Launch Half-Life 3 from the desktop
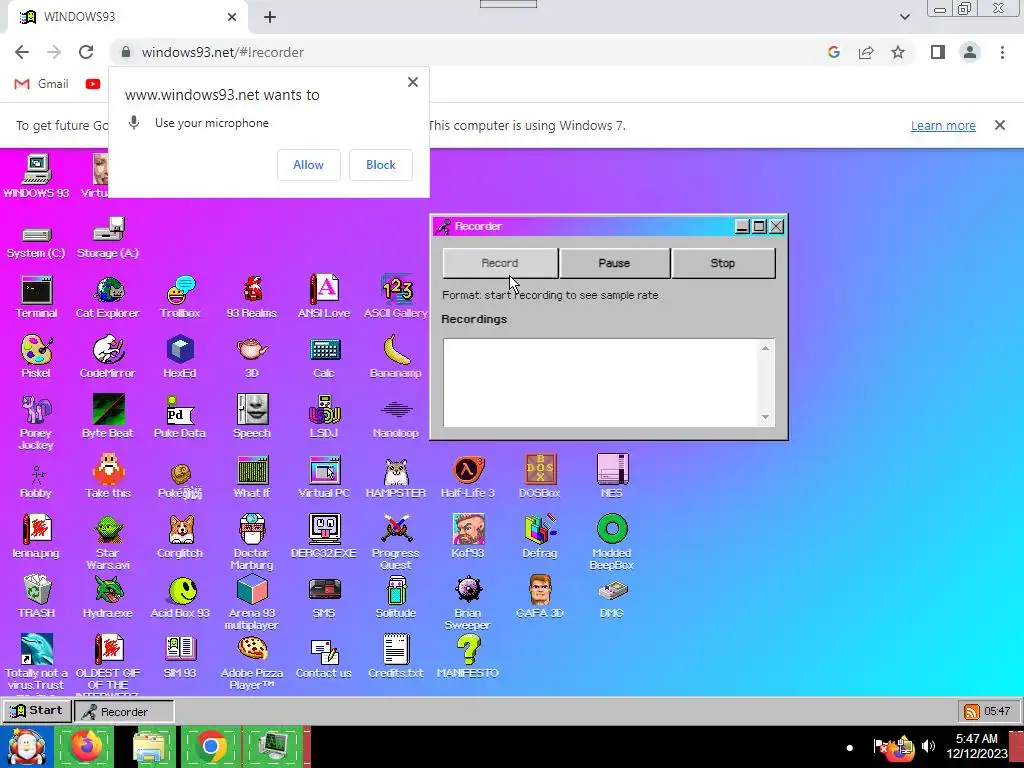1024x768 pixels. tap(468, 477)
